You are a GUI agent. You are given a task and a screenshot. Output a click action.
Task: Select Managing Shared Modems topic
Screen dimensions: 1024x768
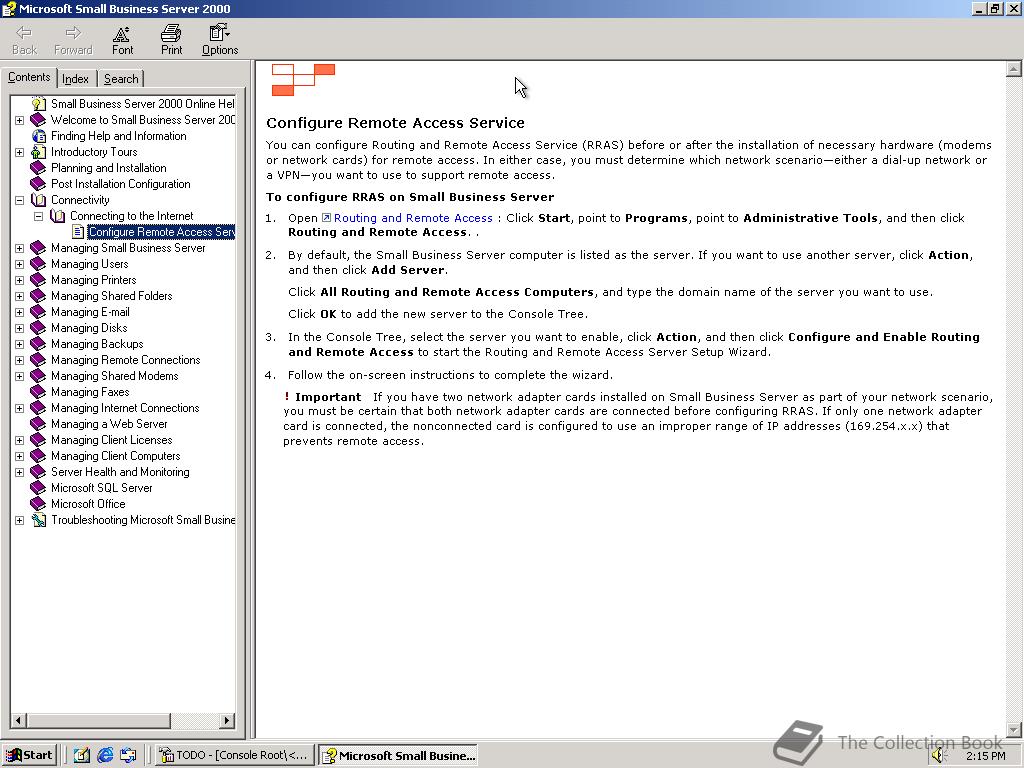point(114,376)
